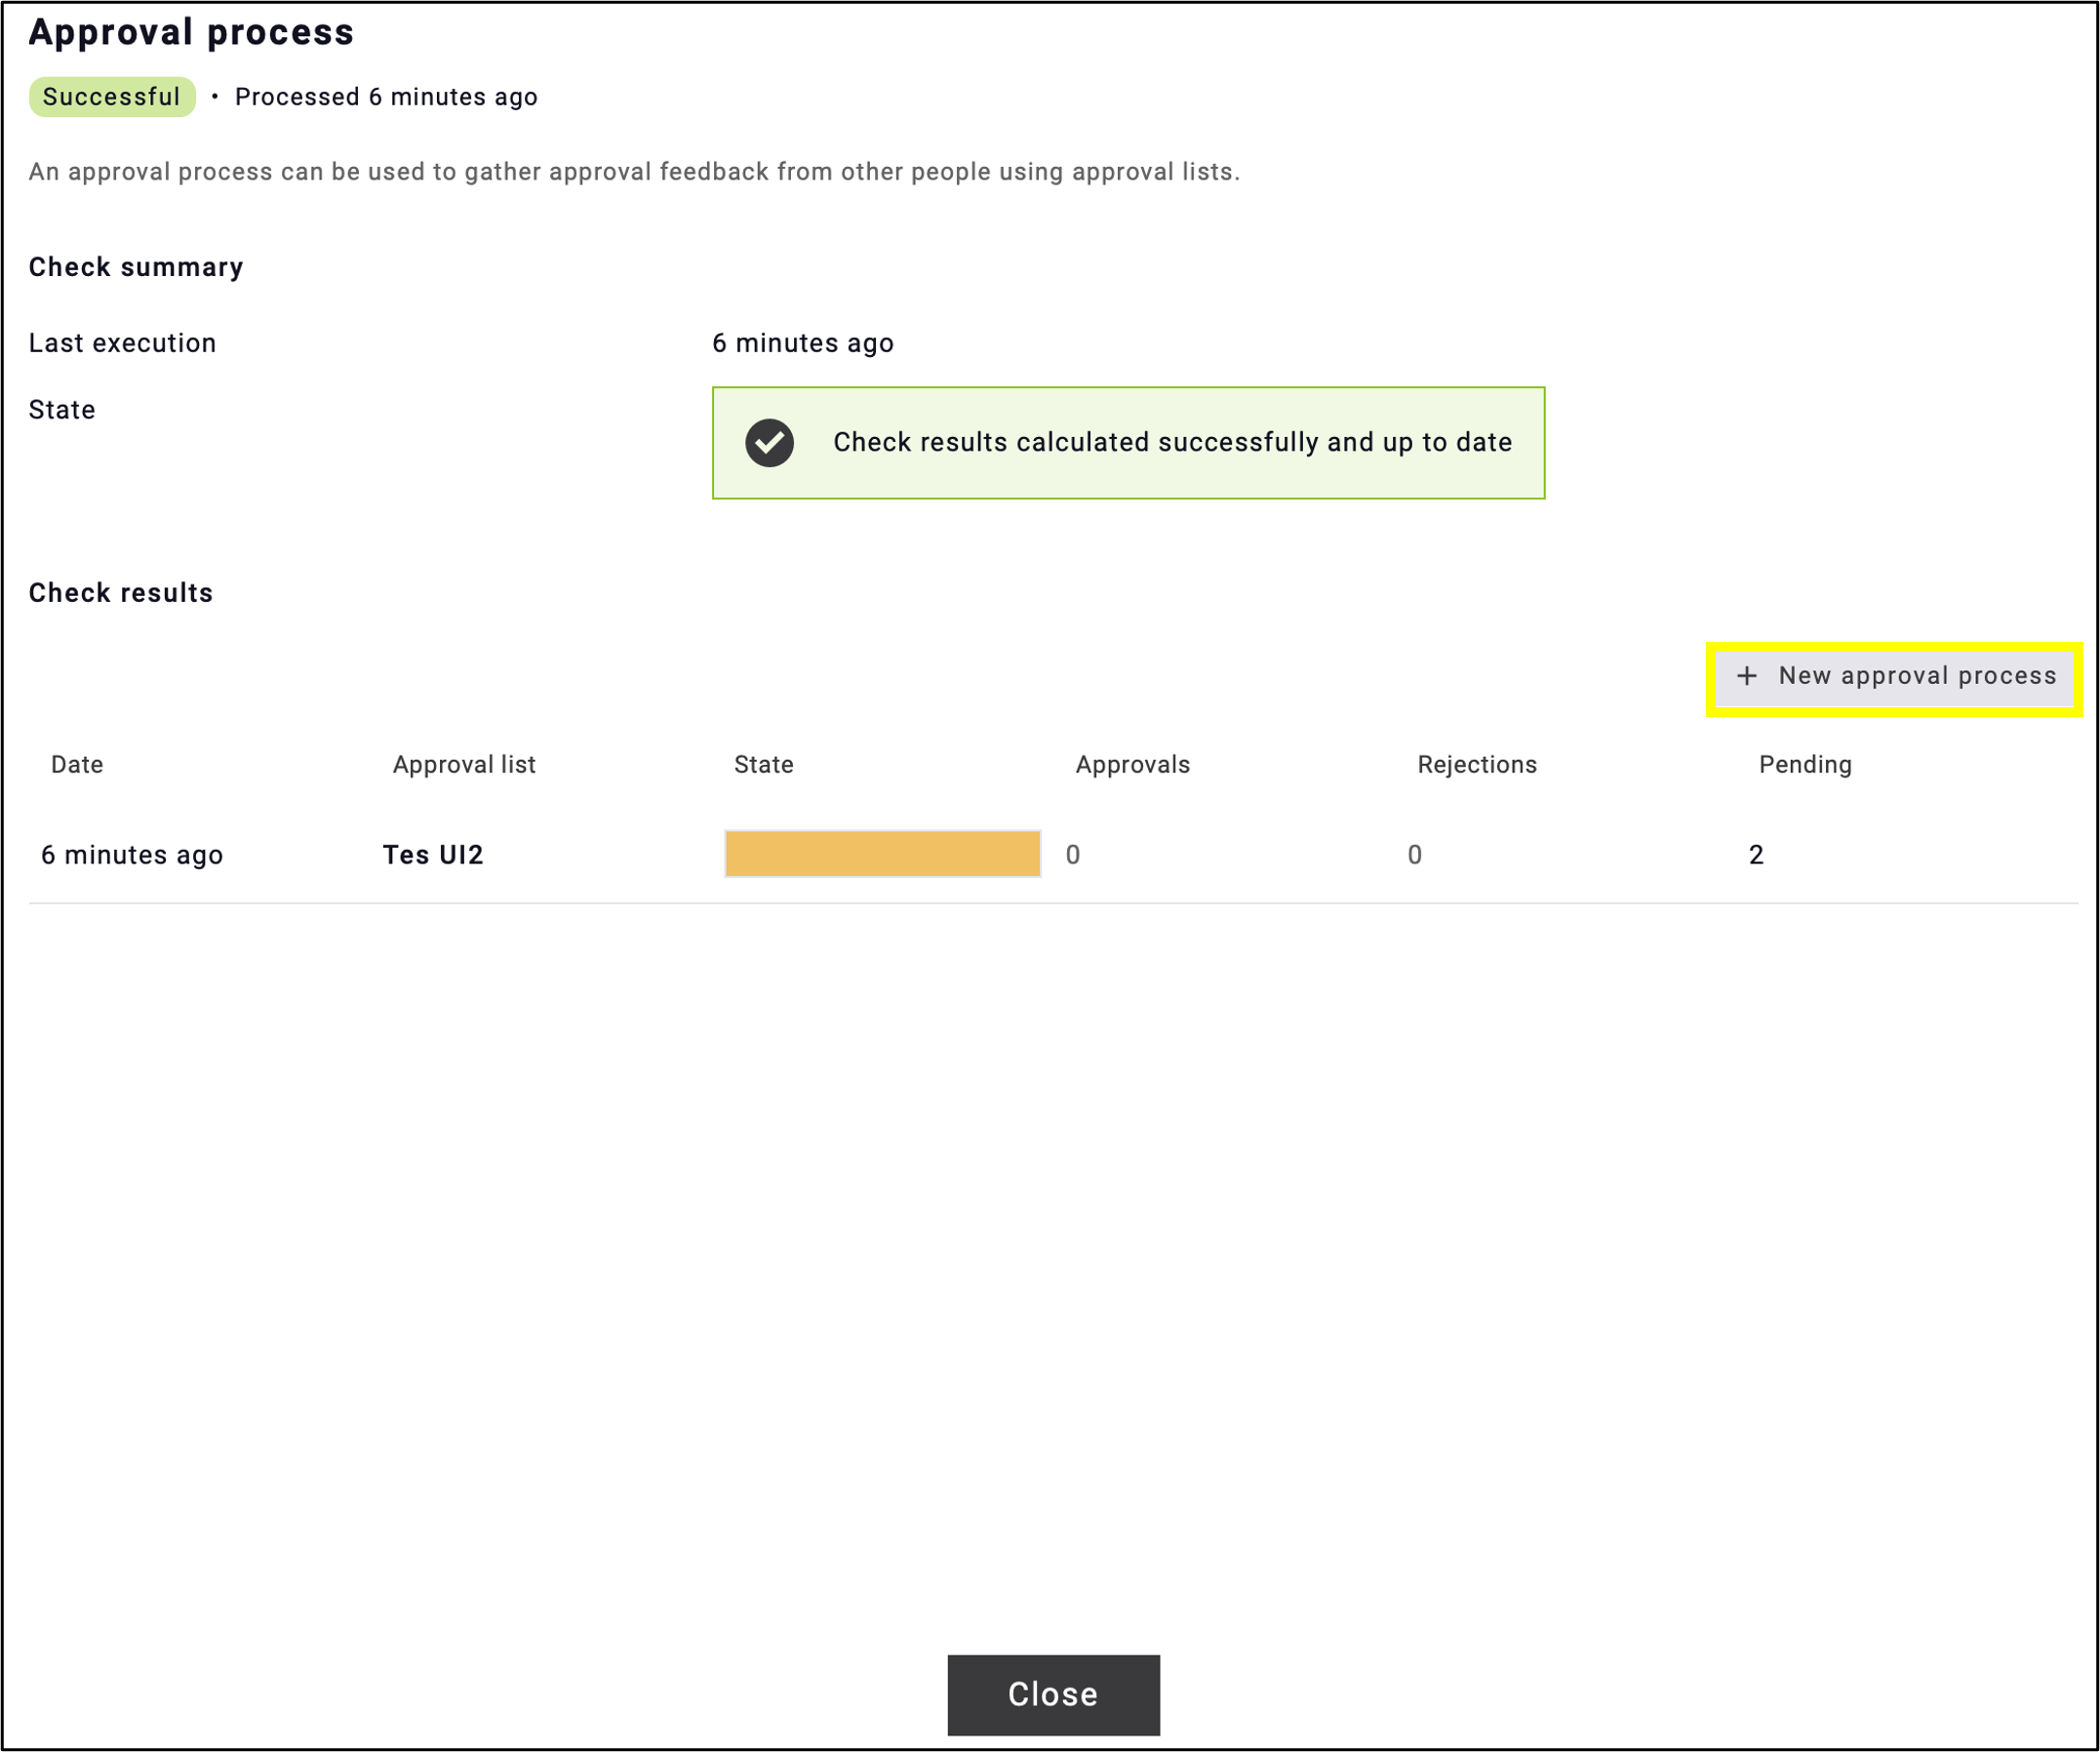
Task: Click the New approval process button
Action: click(x=1895, y=677)
